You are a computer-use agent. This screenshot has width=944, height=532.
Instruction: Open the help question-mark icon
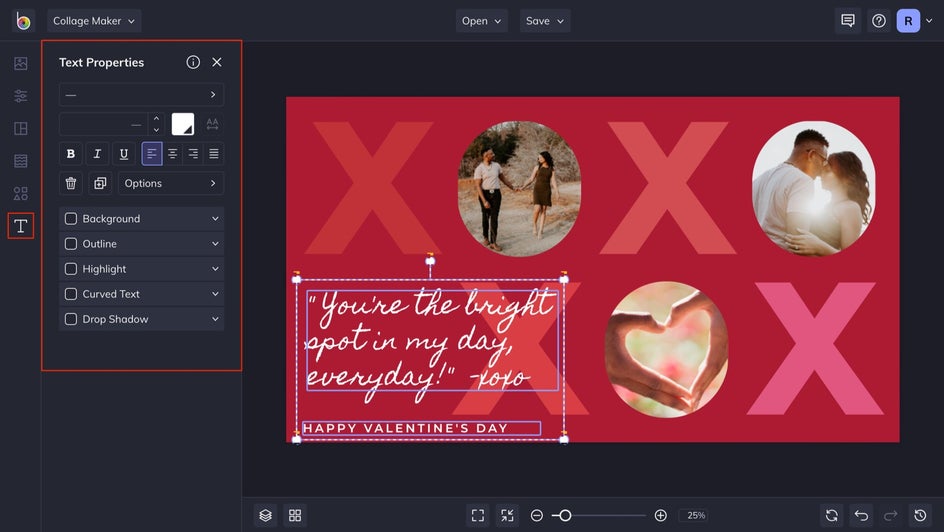click(879, 21)
